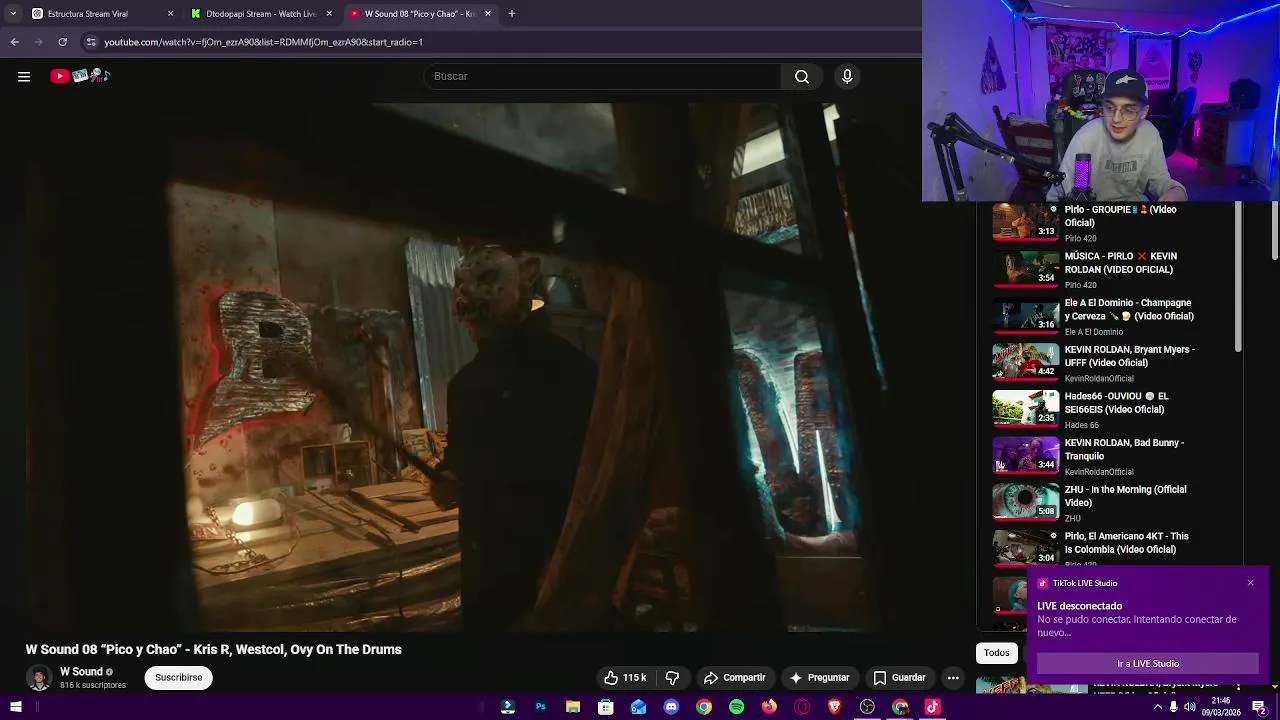Go to the YouTube home logo
The image size is (1280, 720).
point(80,76)
